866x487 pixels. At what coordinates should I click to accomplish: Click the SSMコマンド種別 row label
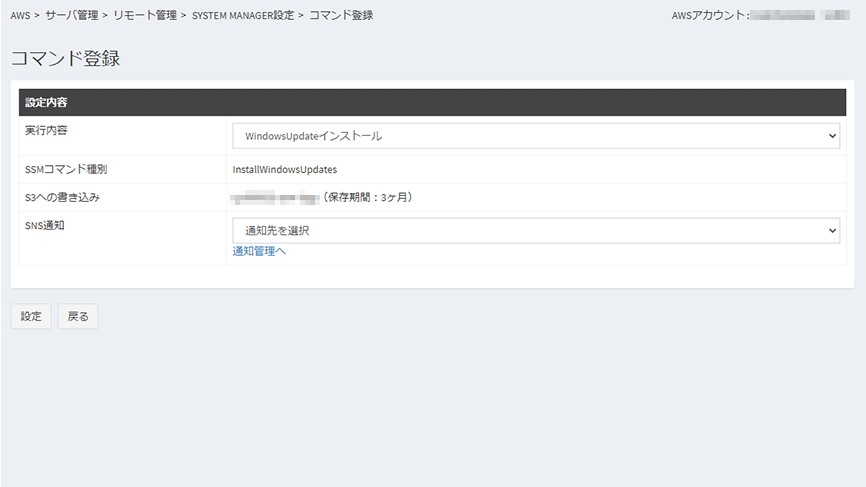(x=66, y=169)
